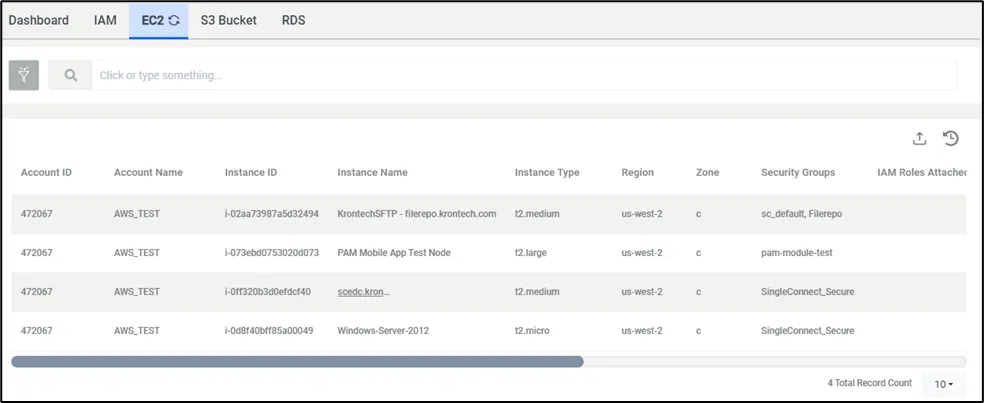Click 472067 in the Windows-Server-2012 row

[x=37, y=331]
